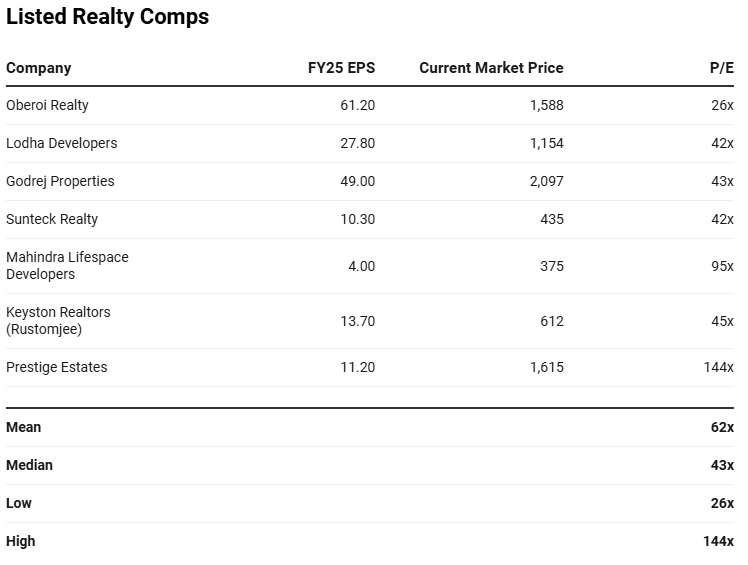Click the Mean P/E value 62x

tap(722, 427)
